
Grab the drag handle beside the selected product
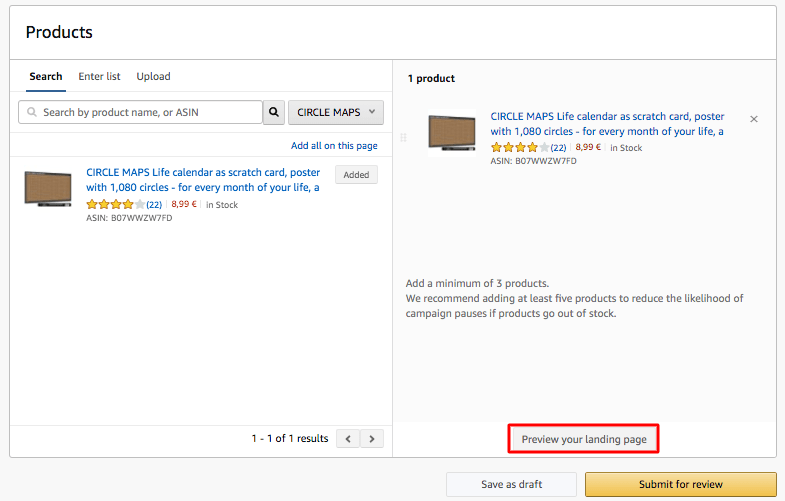404,138
